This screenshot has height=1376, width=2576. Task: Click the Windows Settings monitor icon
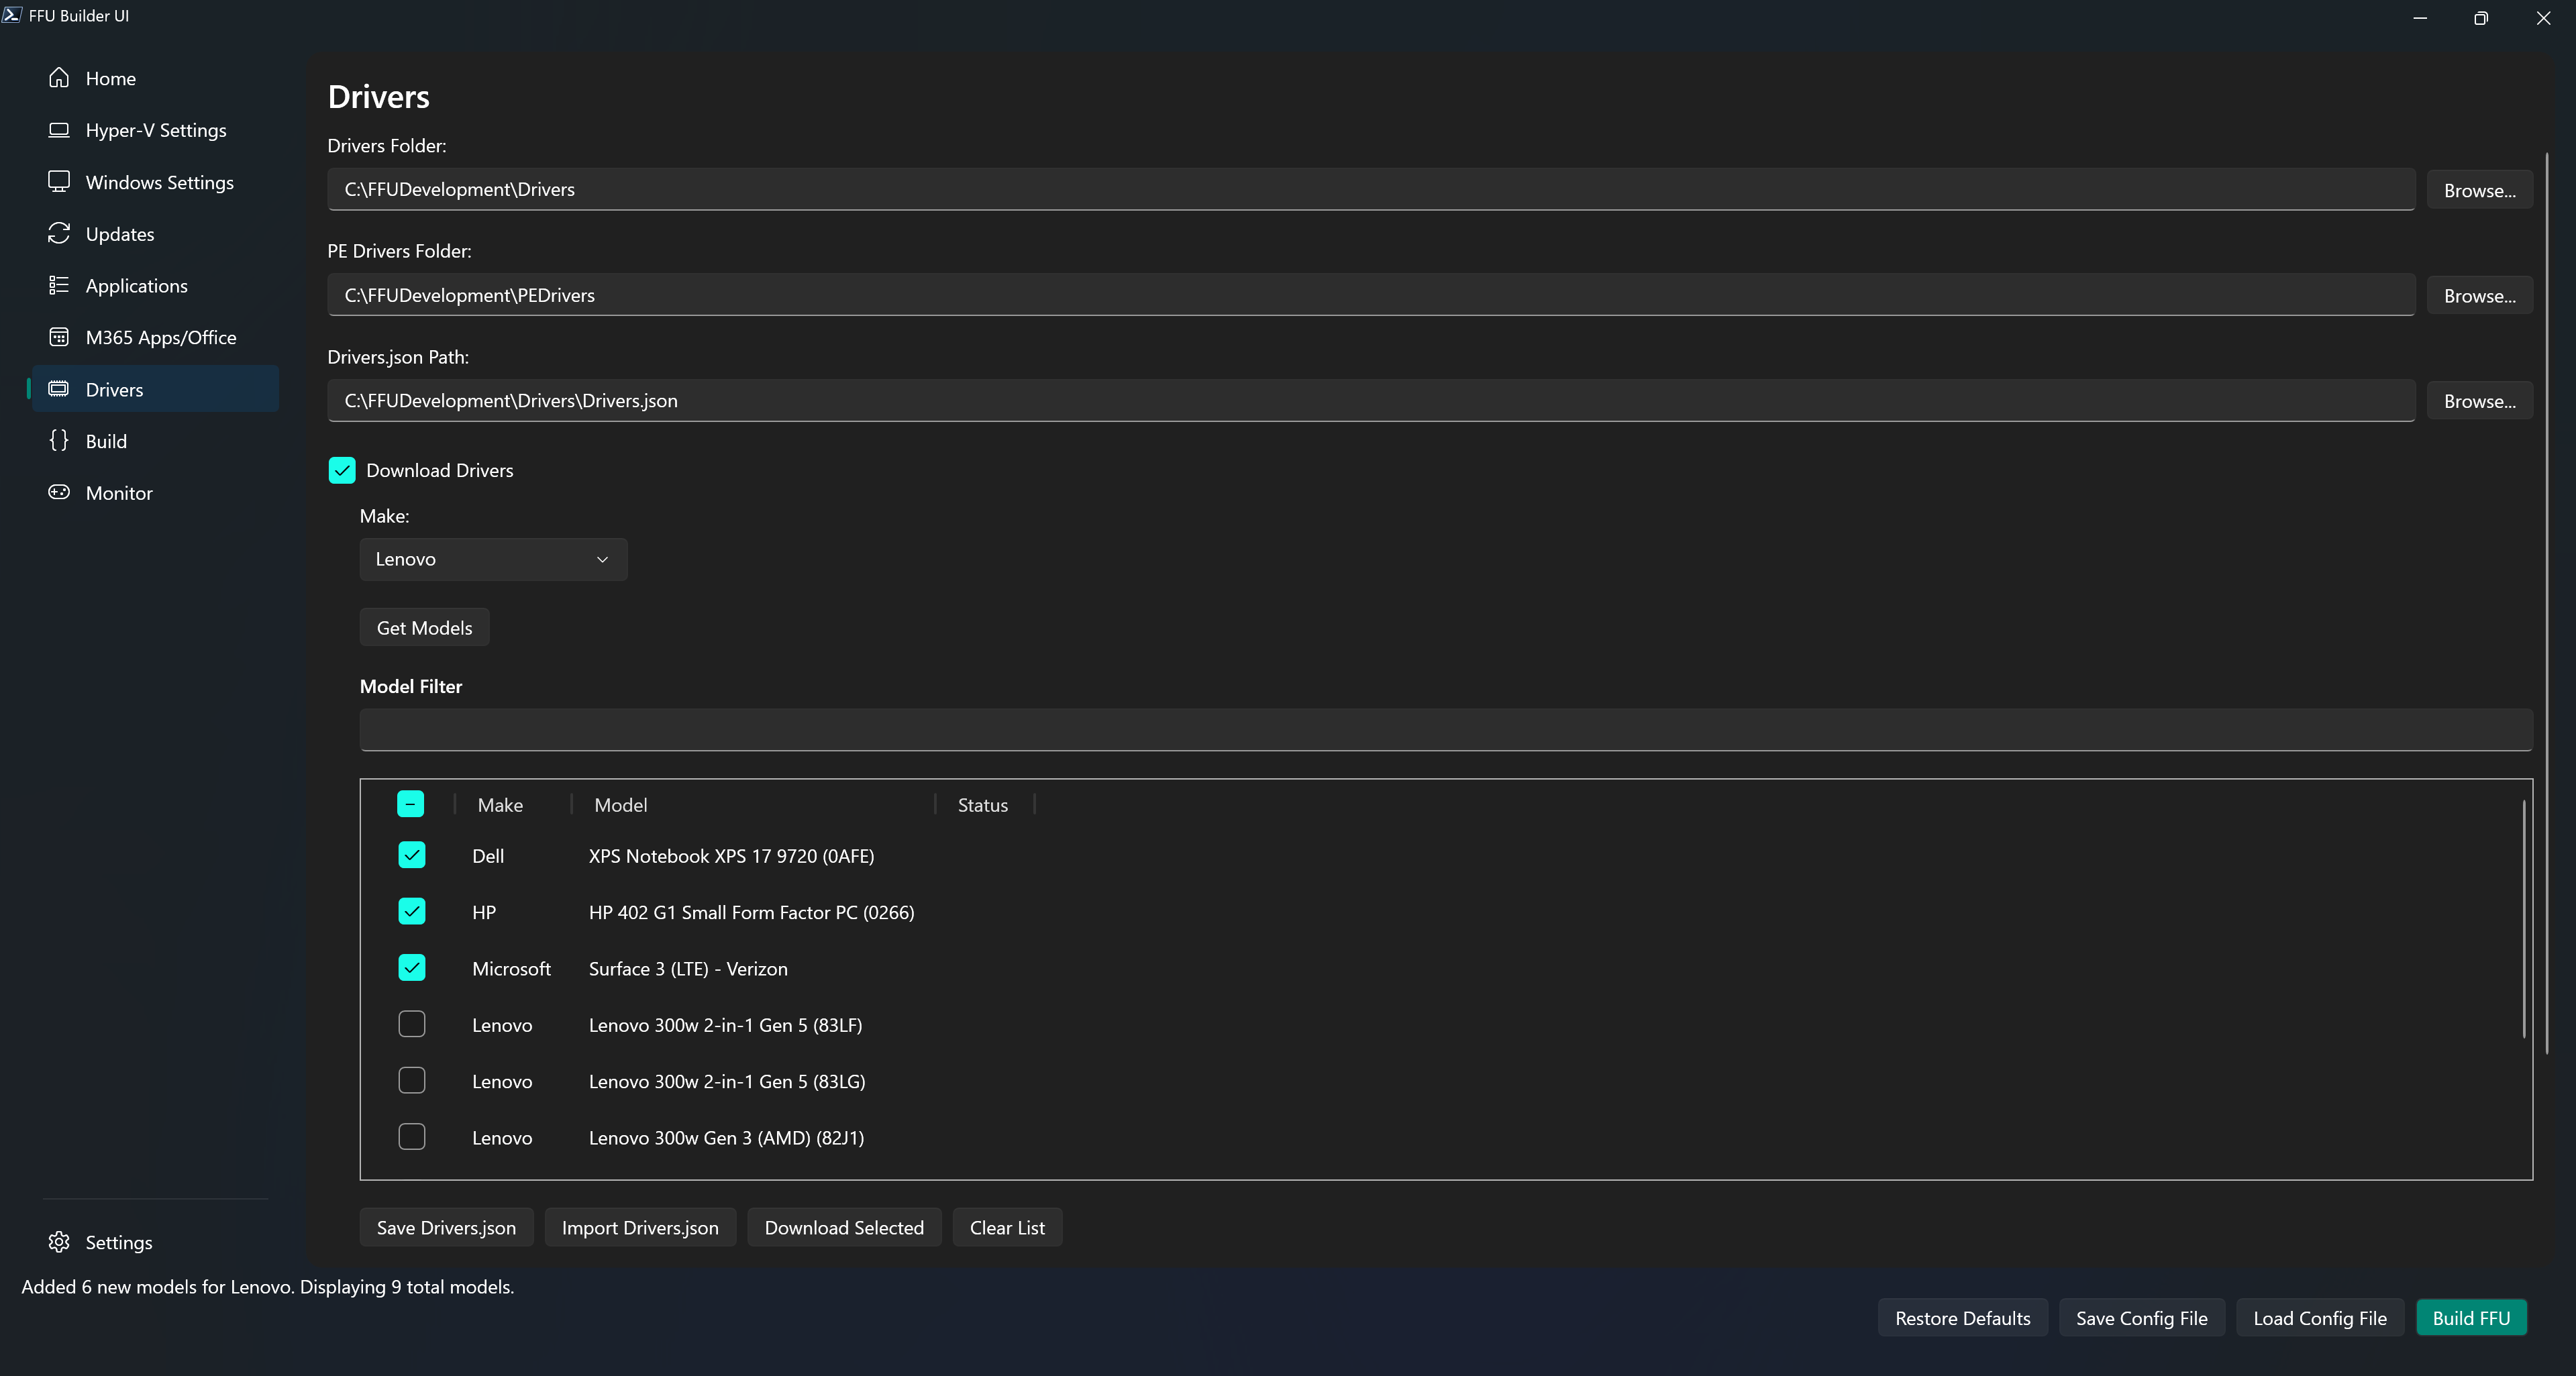point(59,182)
